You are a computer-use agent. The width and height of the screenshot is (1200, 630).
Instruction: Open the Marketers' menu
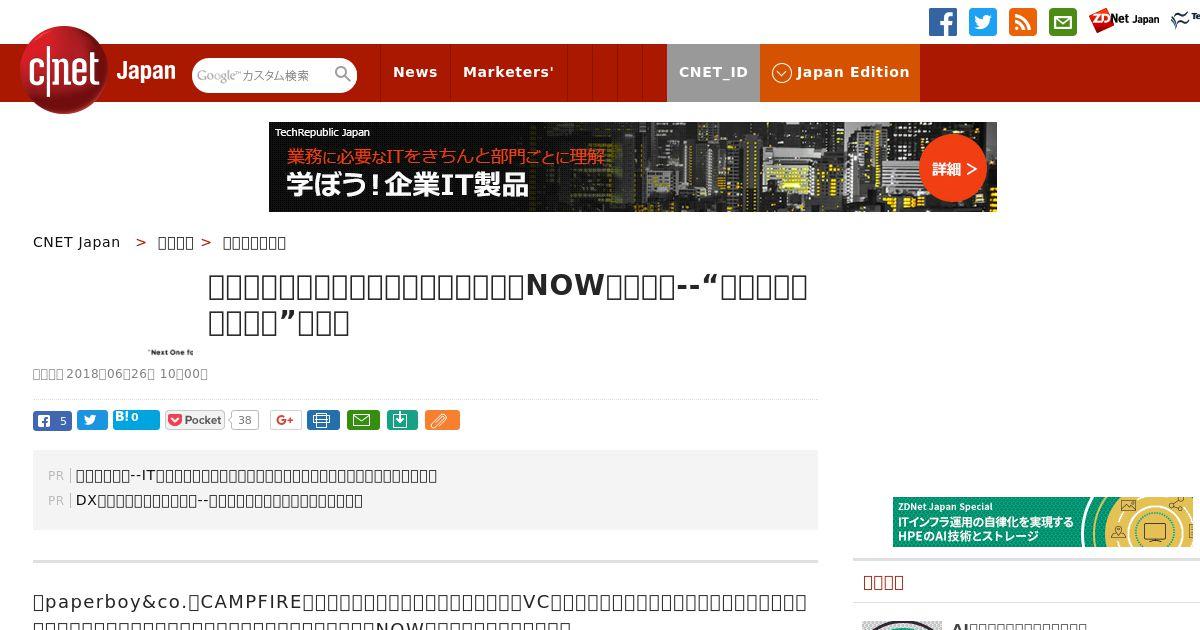(x=508, y=72)
